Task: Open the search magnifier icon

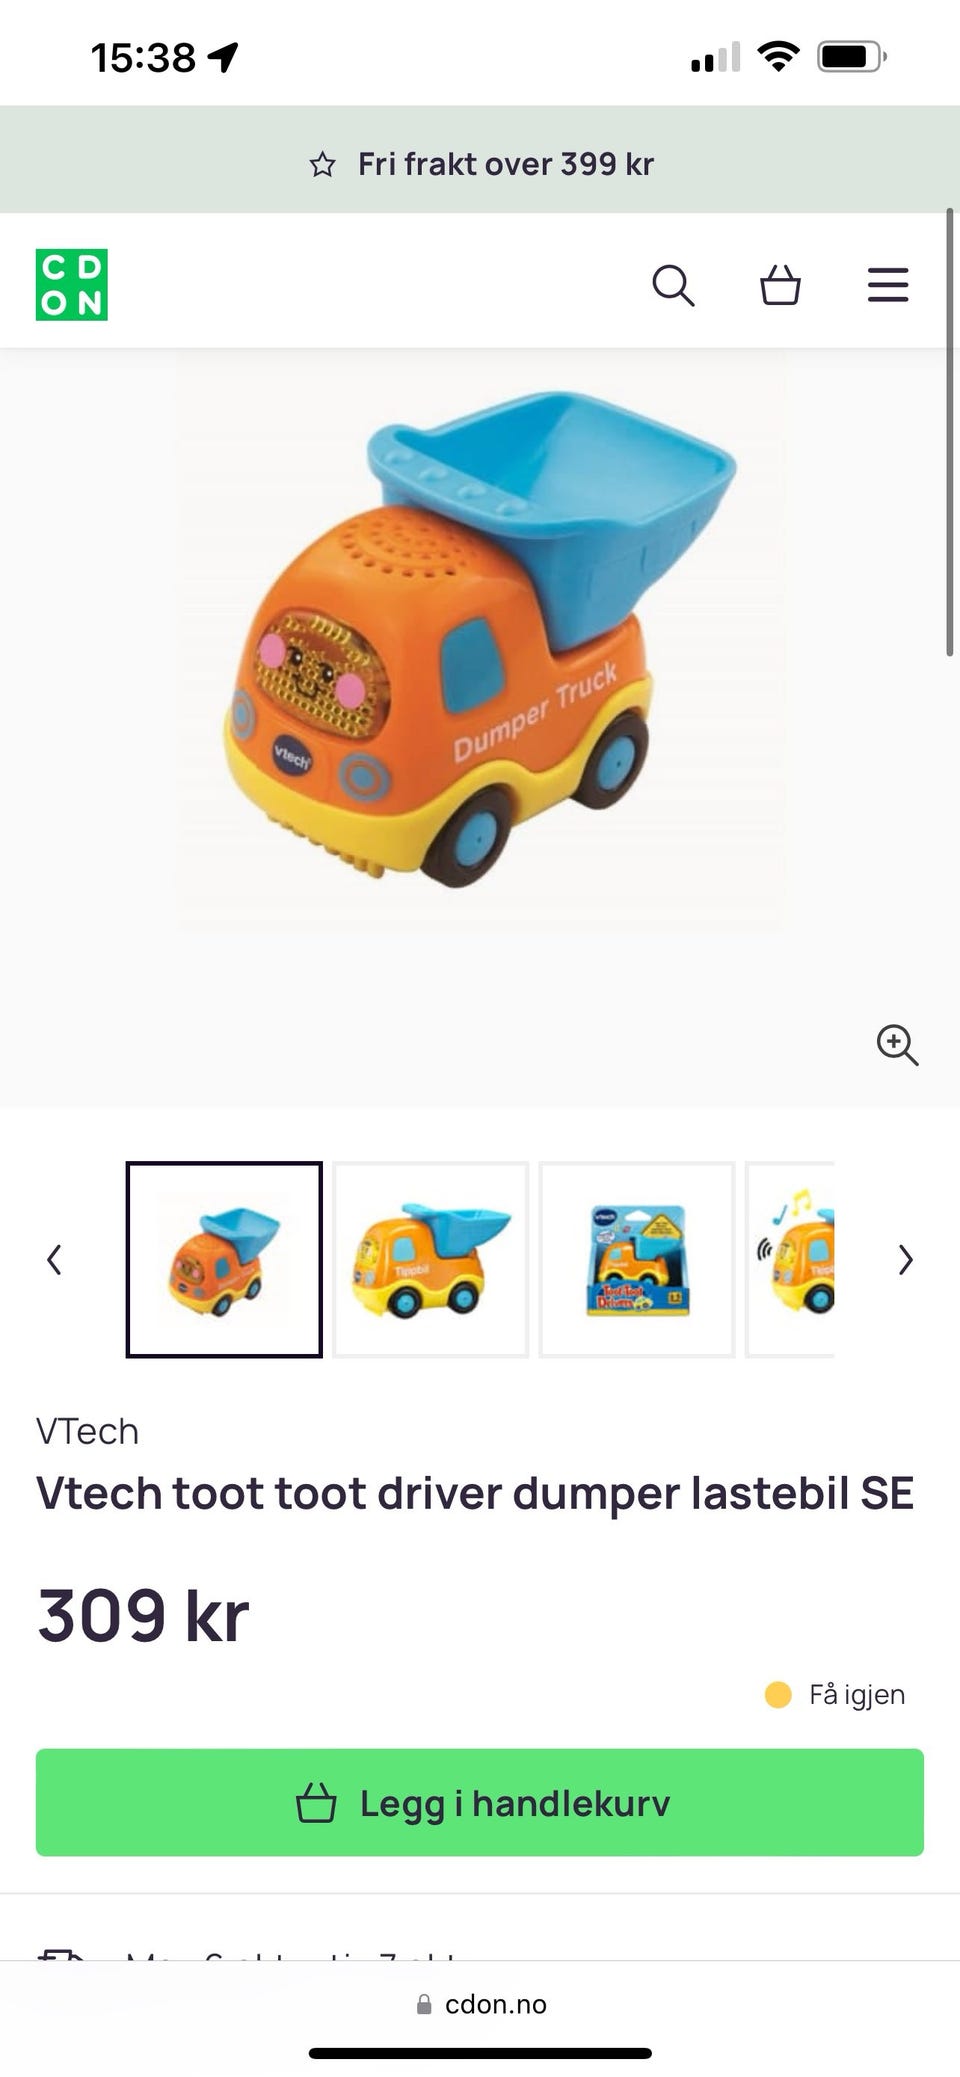Action: [673, 285]
